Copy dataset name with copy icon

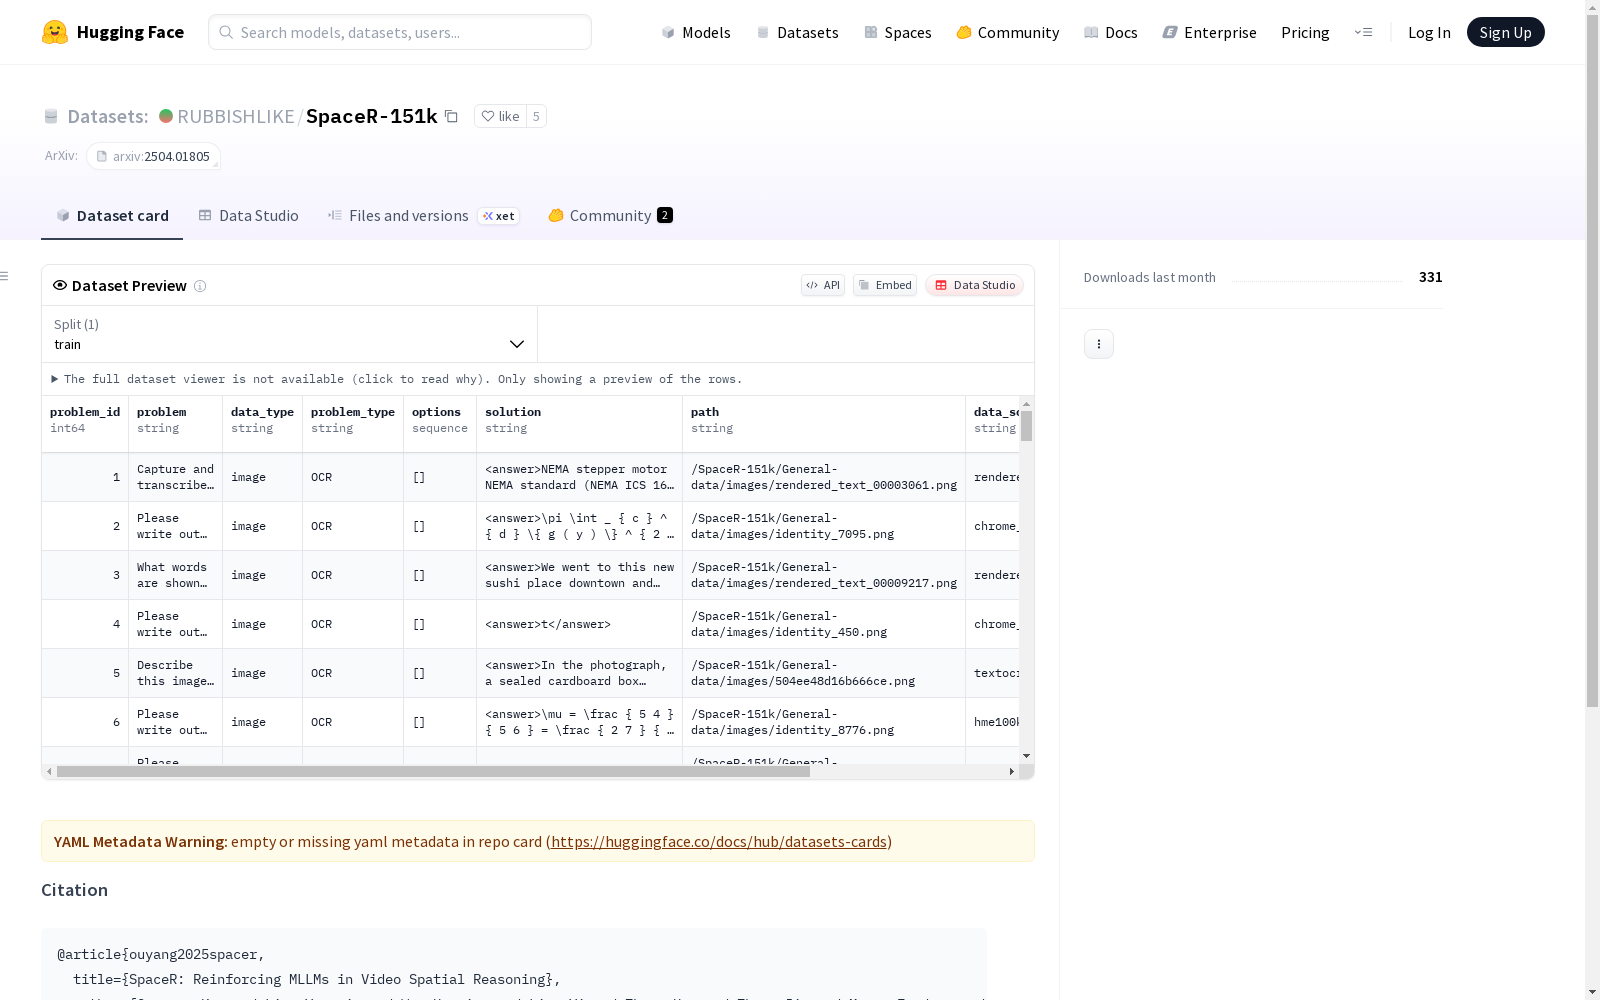(451, 116)
